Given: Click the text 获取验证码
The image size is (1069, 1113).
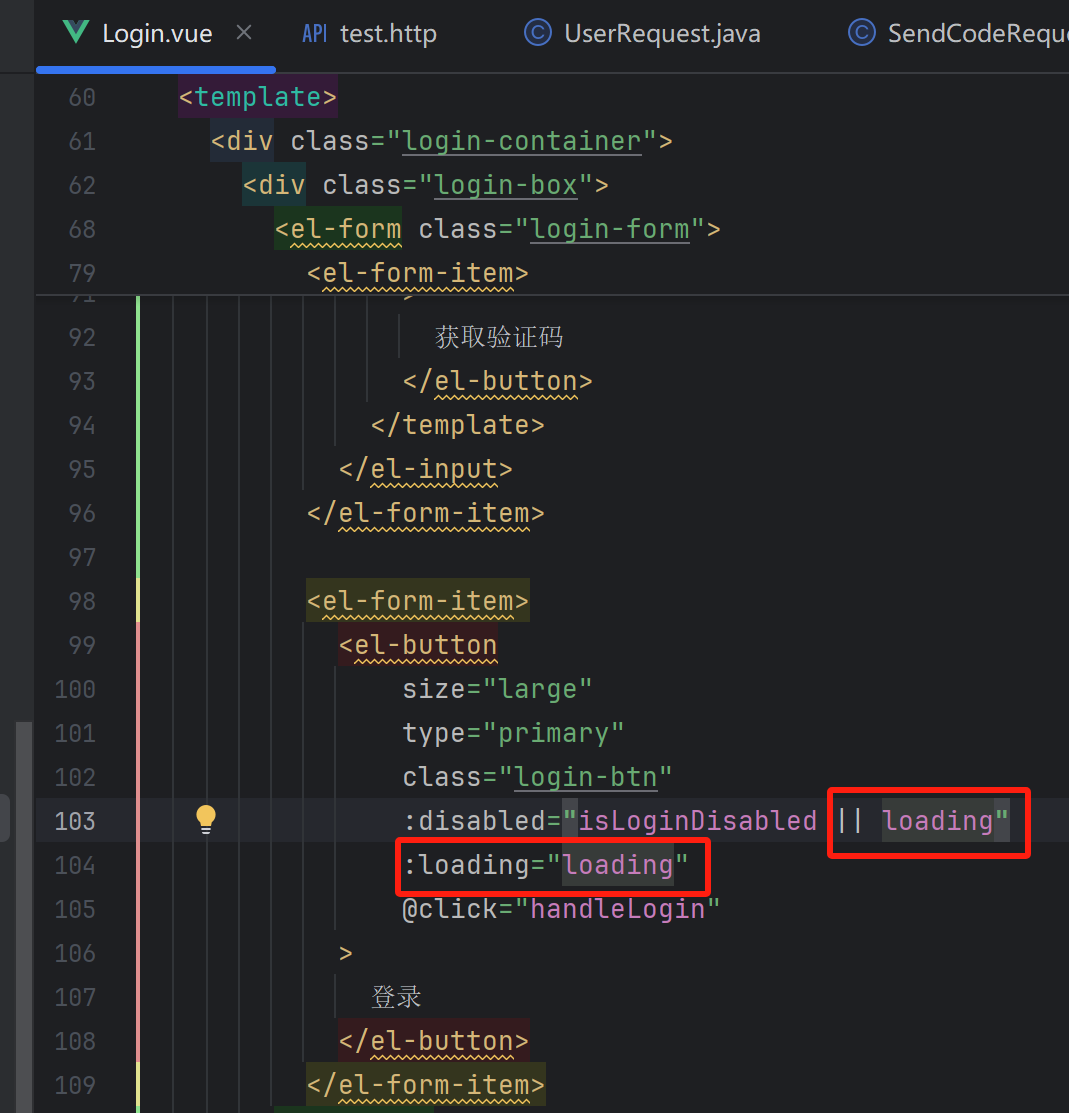Looking at the screenshot, I should (499, 336).
